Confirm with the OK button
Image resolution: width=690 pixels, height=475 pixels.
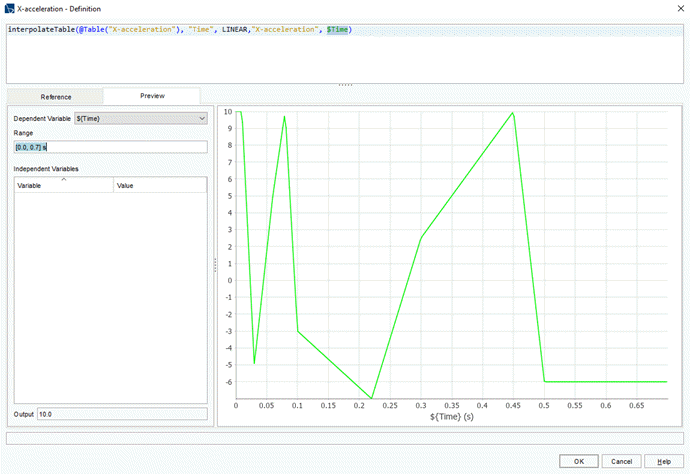click(x=578, y=461)
